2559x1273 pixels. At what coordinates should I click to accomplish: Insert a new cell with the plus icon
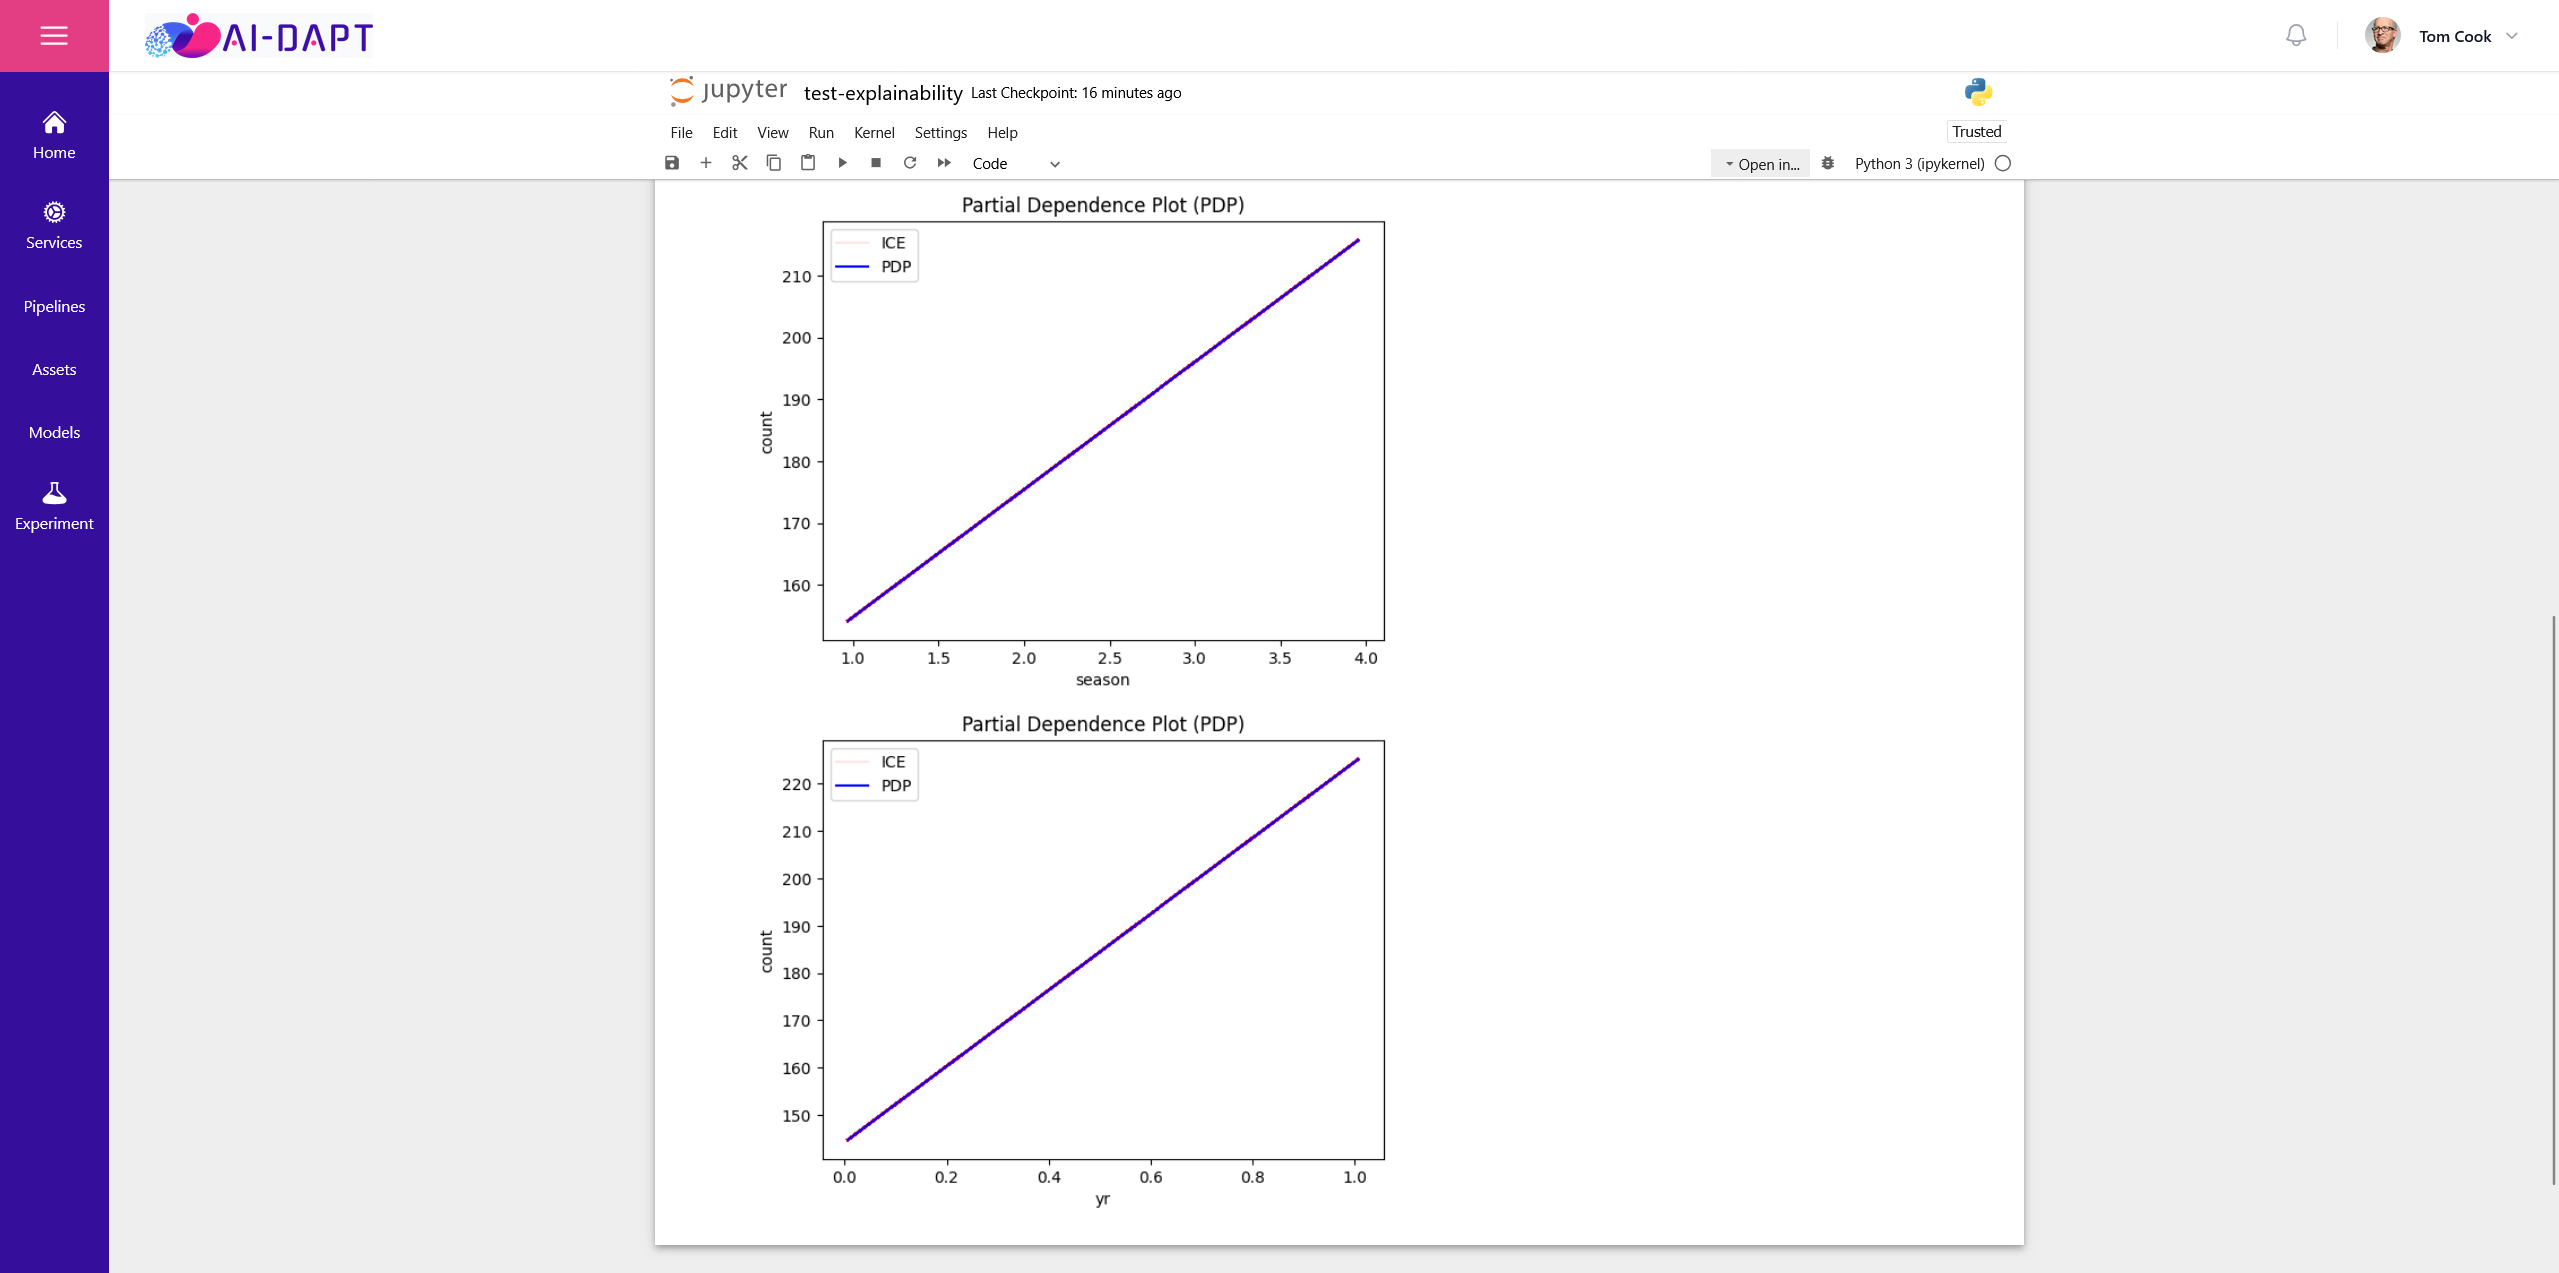[706, 163]
